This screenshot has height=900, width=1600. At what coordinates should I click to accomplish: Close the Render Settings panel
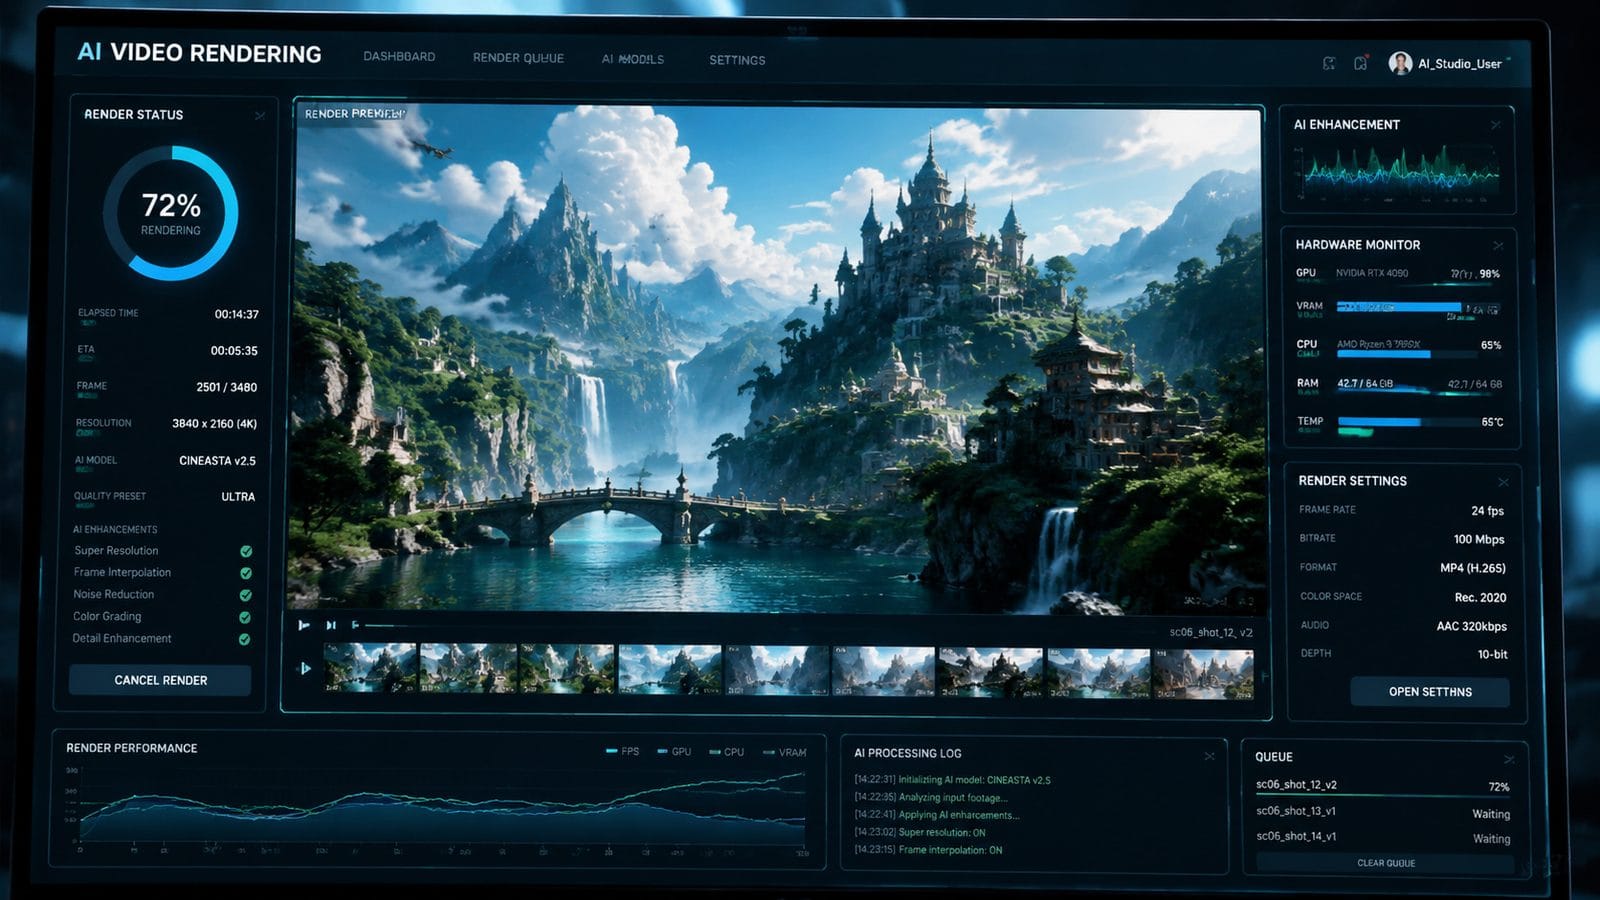coord(1503,482)
